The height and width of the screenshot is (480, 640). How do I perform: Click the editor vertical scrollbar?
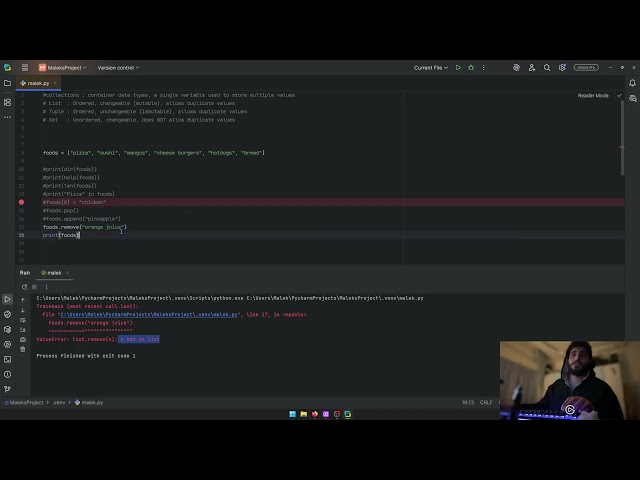click(x=622, y=139)
